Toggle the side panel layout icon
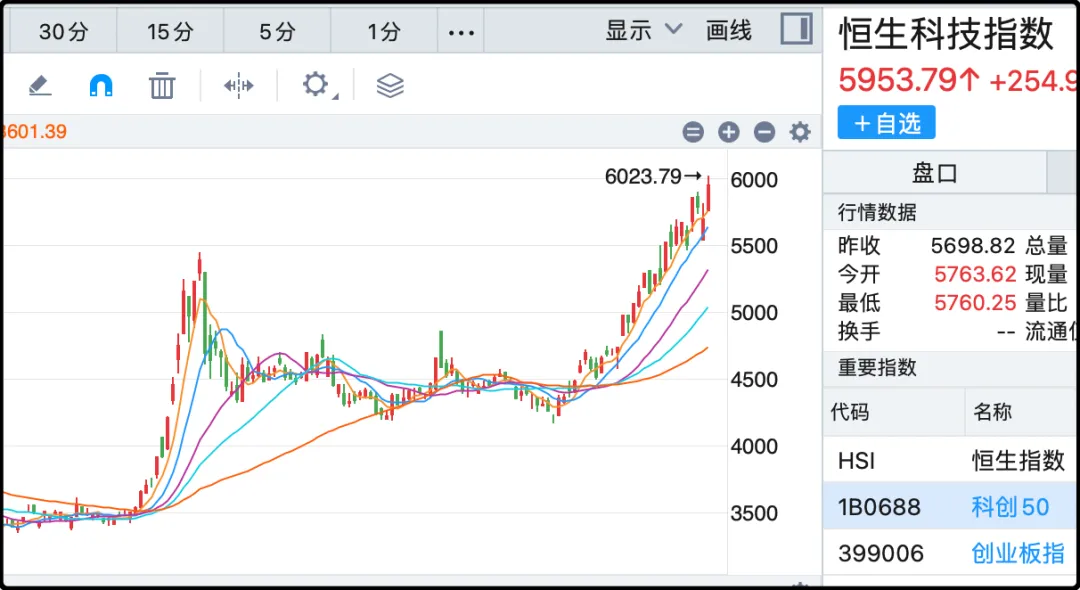 797,29
